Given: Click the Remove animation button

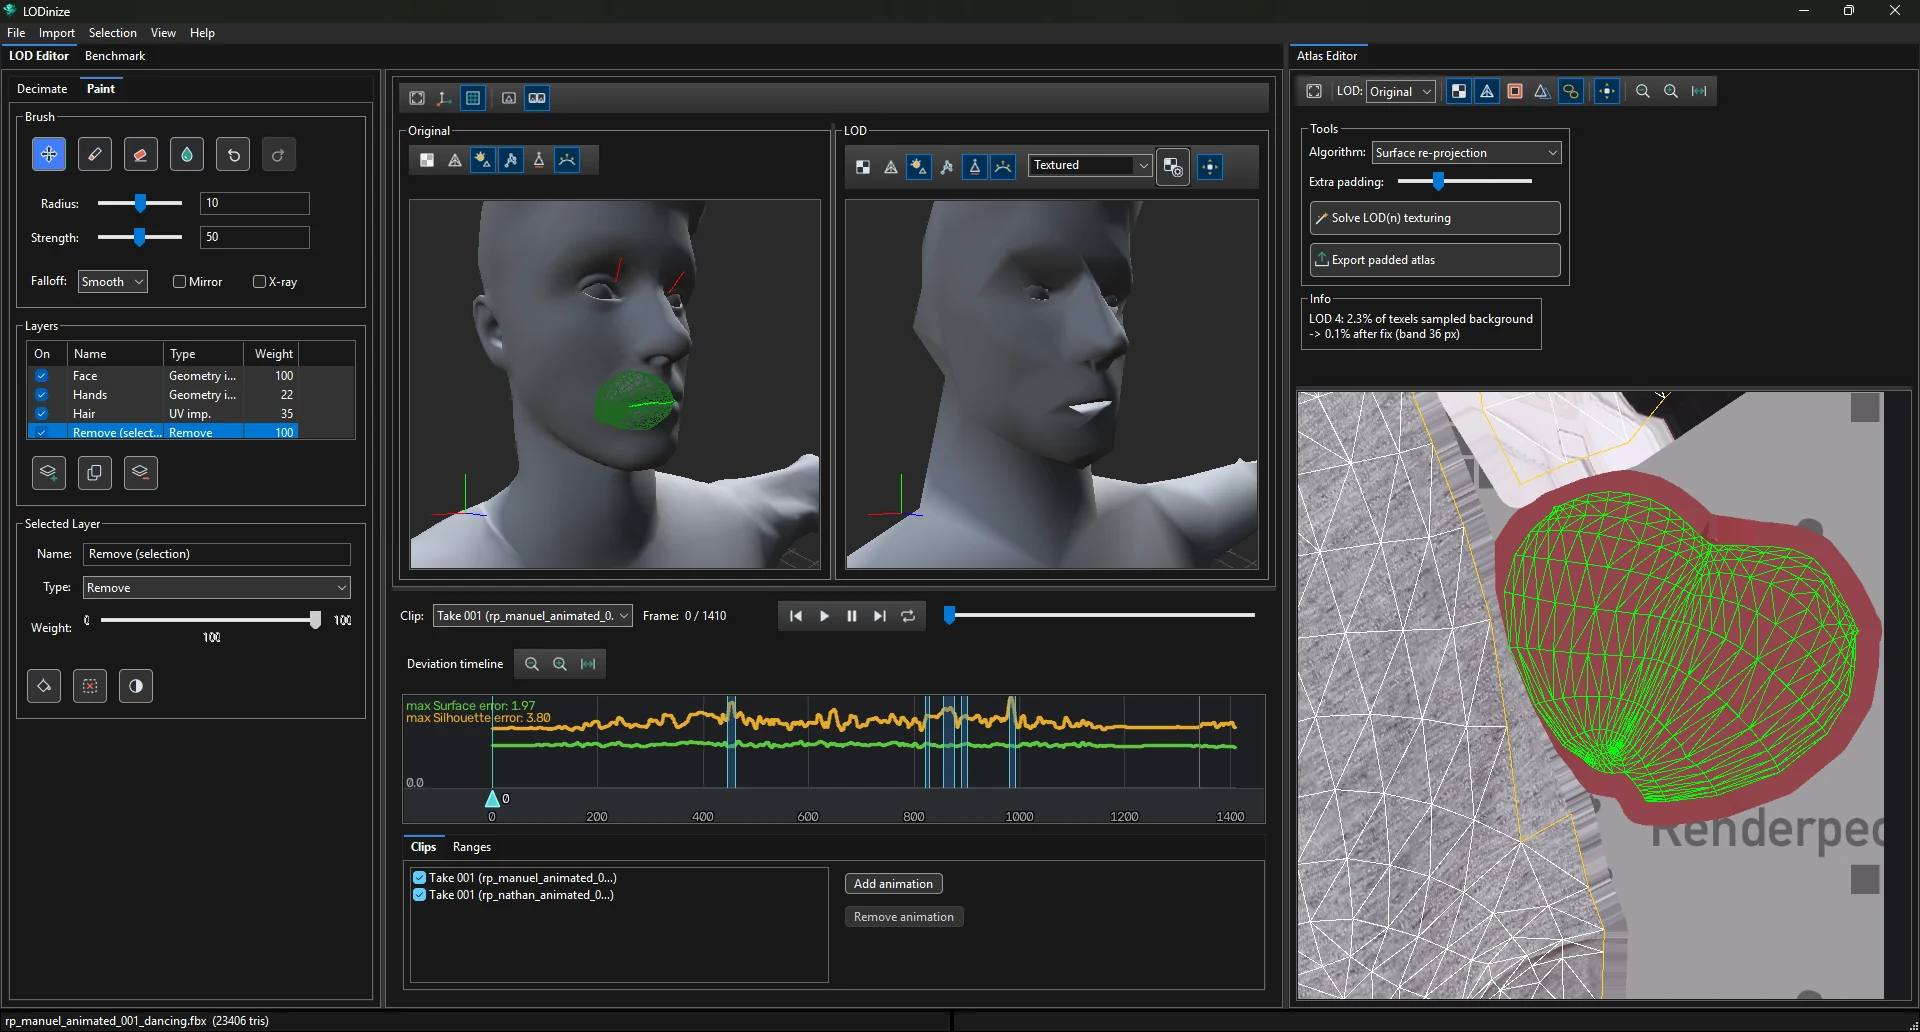Looking at the screenshot, I should 904,917.
